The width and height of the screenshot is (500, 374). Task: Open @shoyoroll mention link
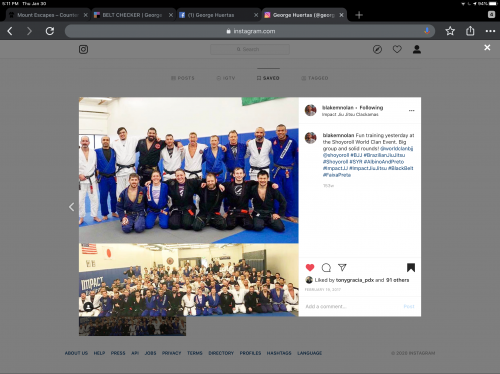click(336, 155)
